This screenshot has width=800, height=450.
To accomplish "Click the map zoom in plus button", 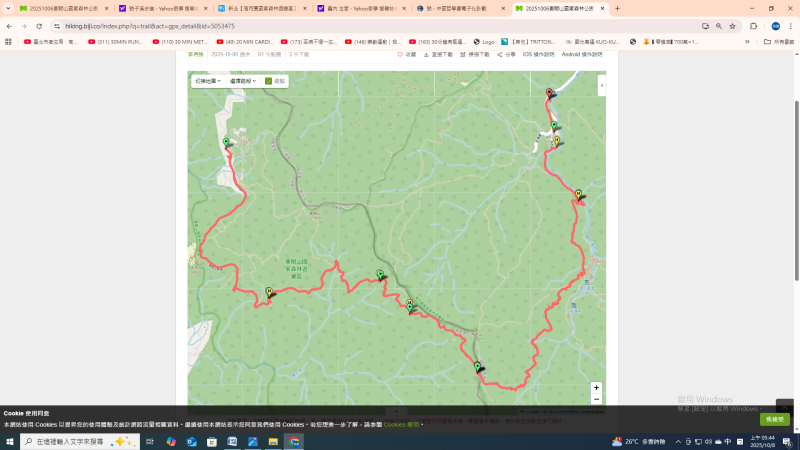I will (x=596, y=387).
